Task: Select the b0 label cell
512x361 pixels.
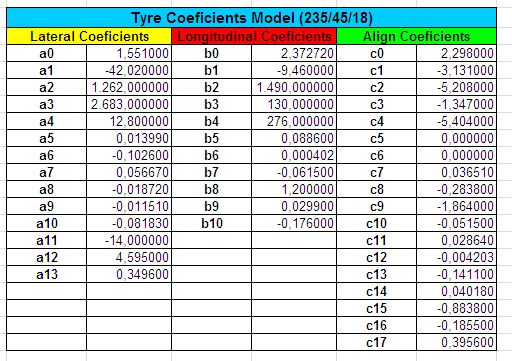Action: (x=212, y=53)
